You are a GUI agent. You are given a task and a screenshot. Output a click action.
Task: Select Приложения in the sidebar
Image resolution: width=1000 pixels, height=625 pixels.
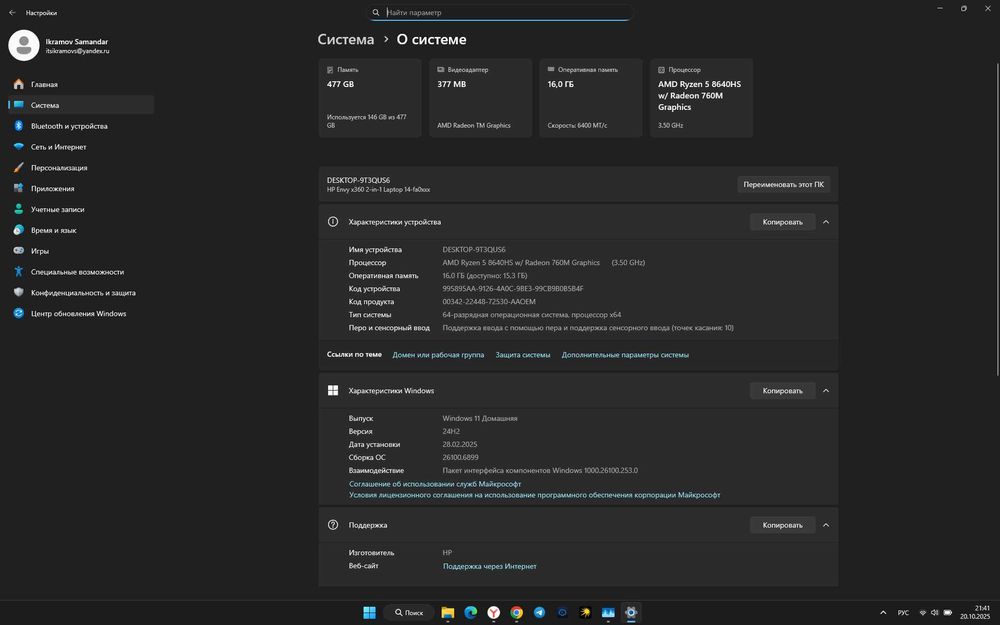click(52, 189)
